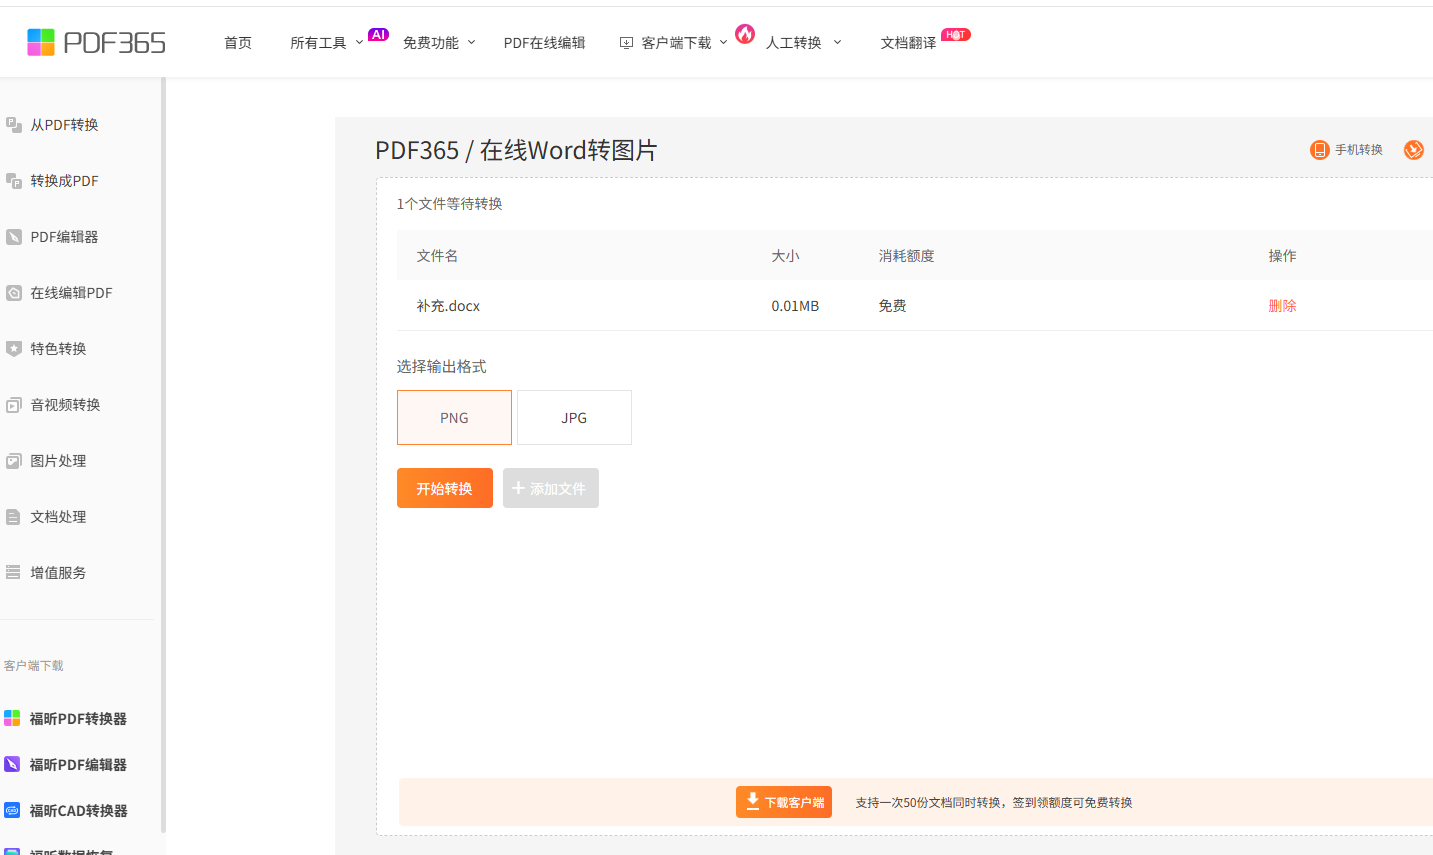Select JPG output format
This screenshot has width=1433, height=855.
[x=574, y=418]
